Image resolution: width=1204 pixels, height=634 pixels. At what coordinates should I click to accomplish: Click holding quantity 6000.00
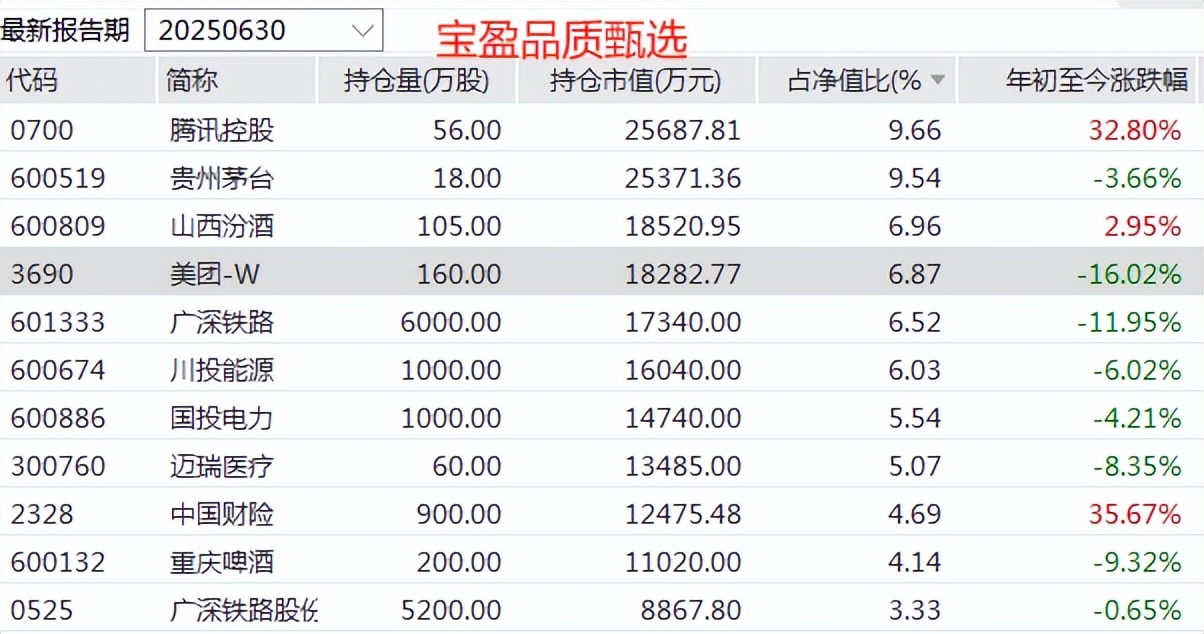coord(451,322)
